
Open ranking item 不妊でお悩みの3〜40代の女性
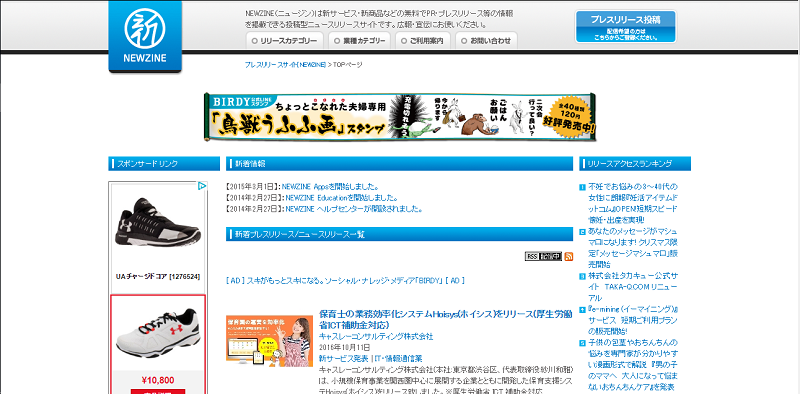pyautogui.click(x=633, y=203)
